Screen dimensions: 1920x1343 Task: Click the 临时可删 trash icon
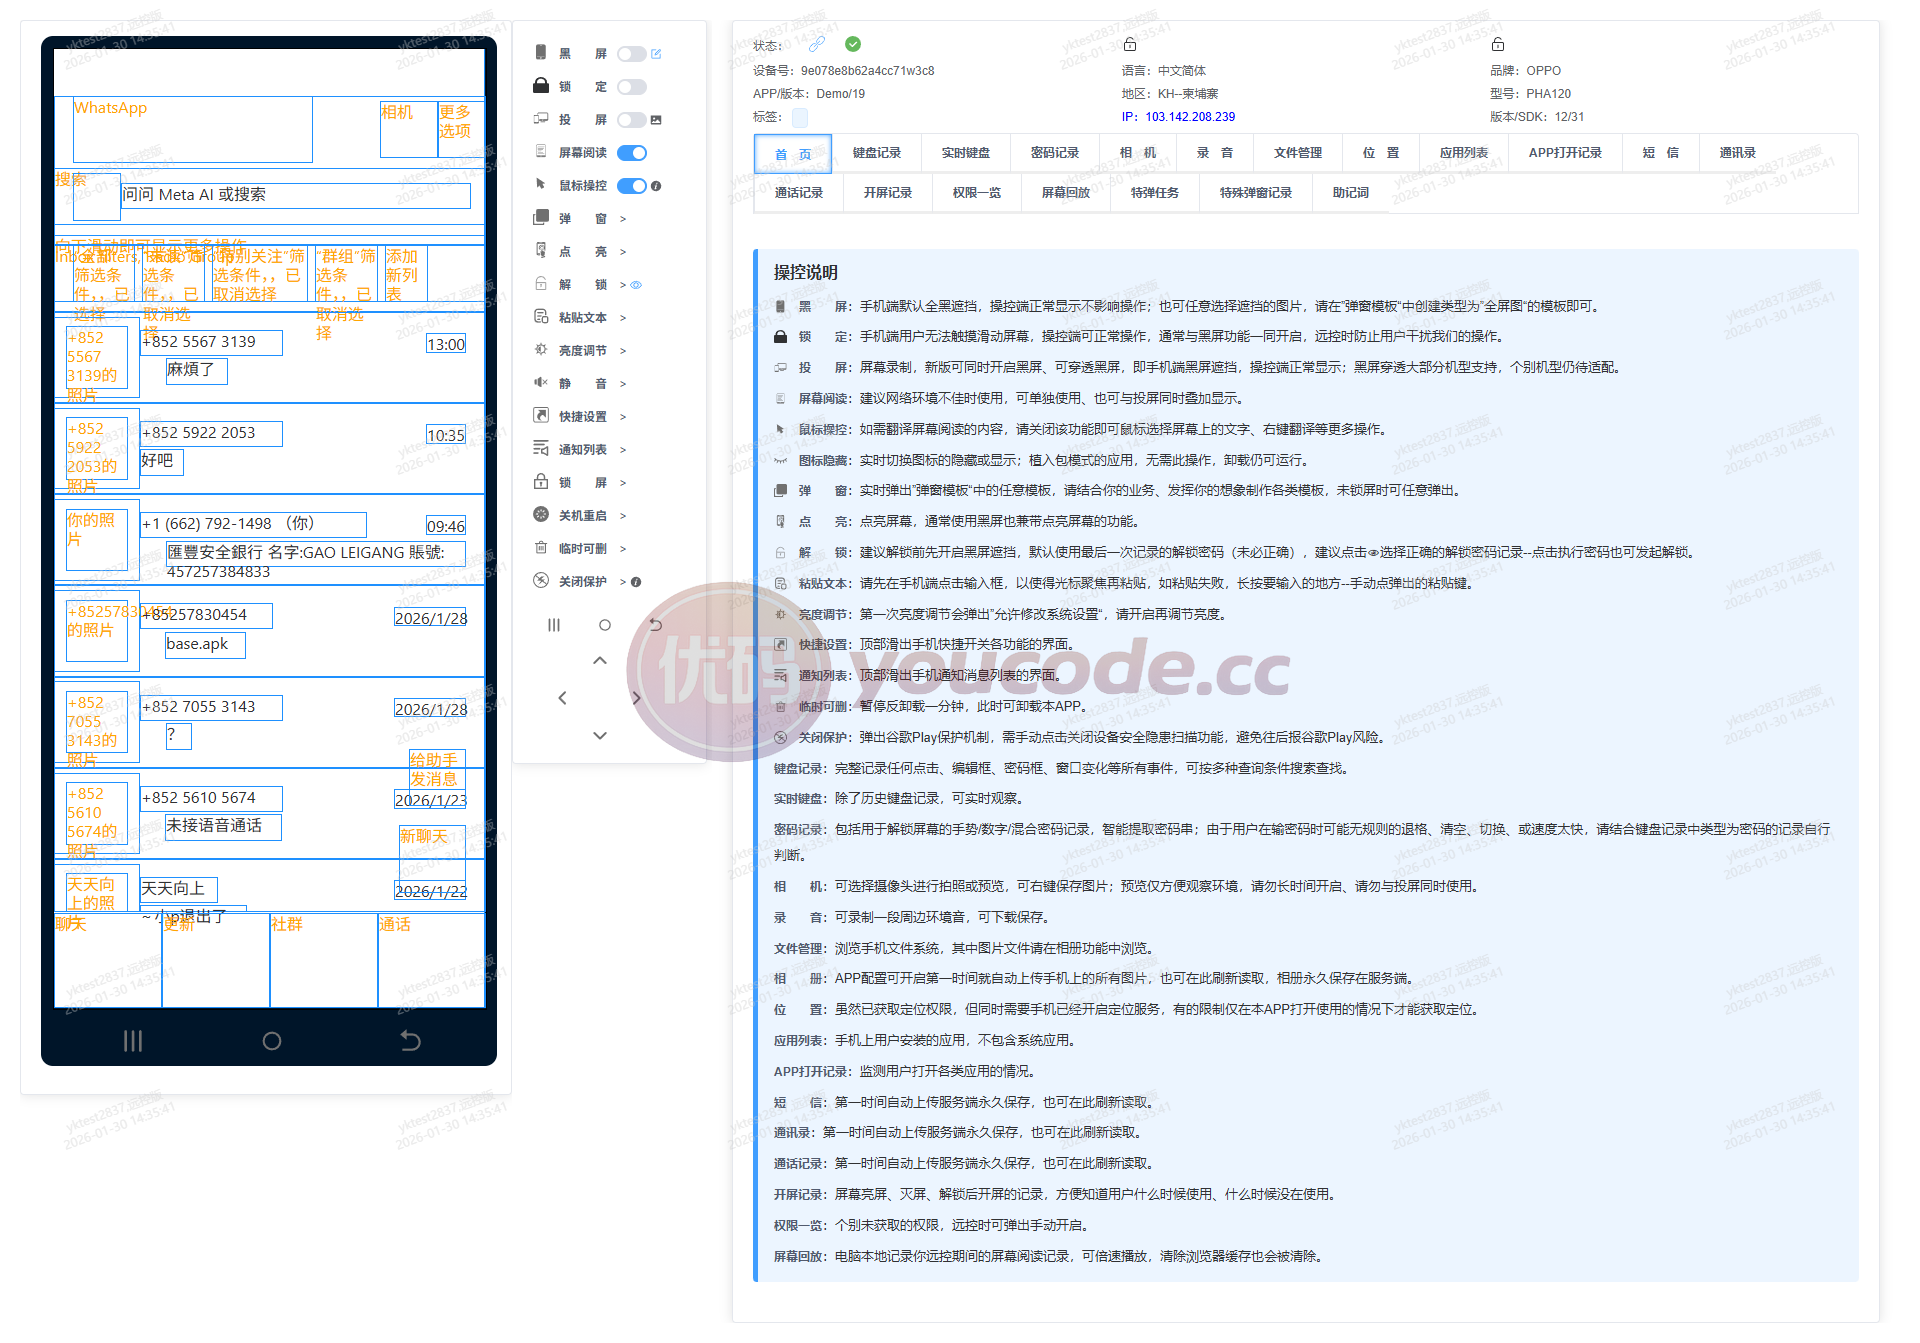[x=541, y=547]
